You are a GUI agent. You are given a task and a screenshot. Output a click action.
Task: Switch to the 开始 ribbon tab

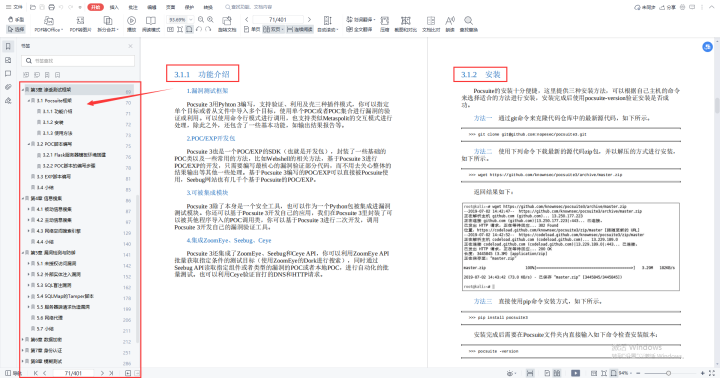coord(95,7)
